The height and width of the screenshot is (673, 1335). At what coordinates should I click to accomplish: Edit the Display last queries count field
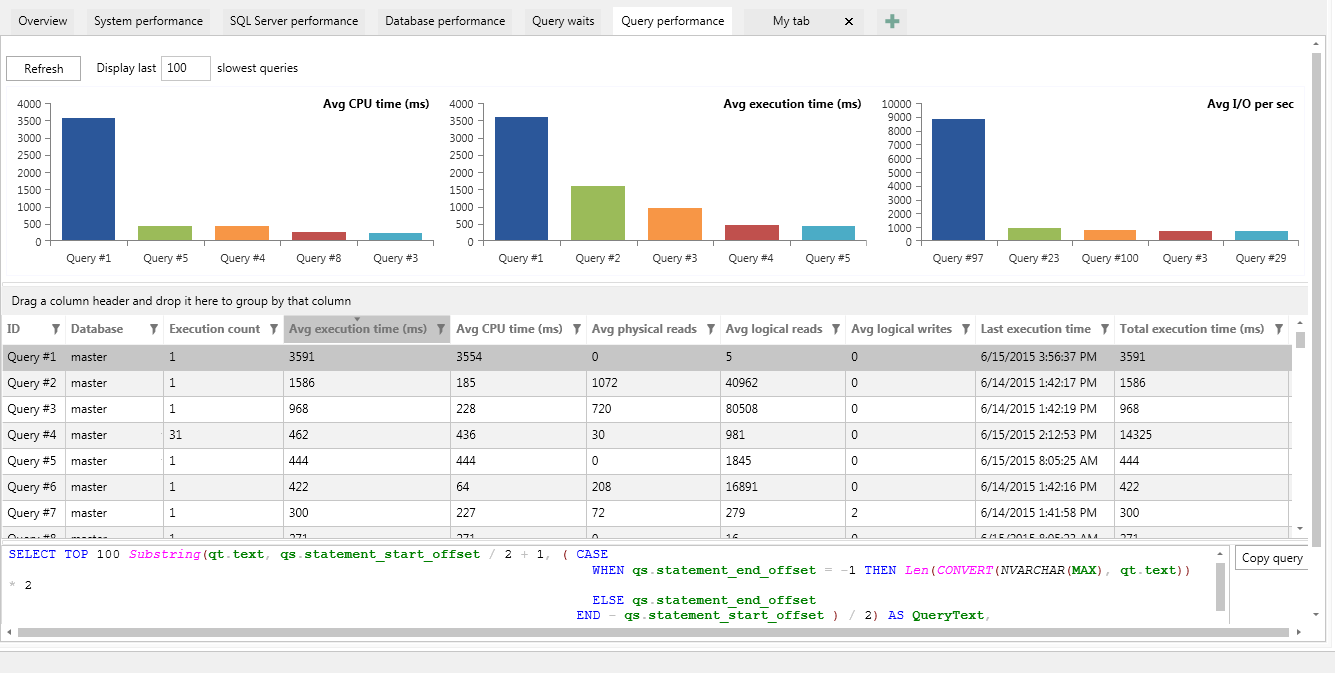tap(185, 68)
